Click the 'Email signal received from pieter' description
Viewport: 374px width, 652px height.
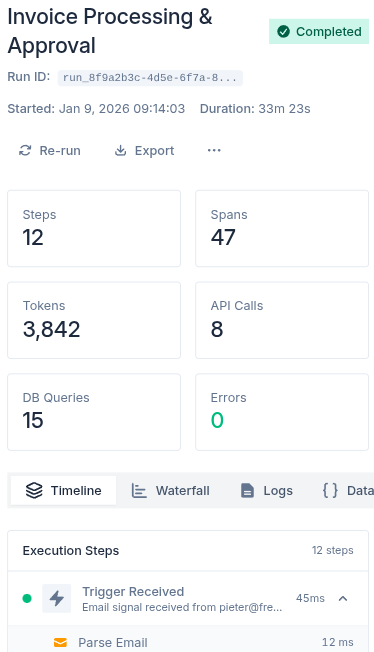[182, 608]
